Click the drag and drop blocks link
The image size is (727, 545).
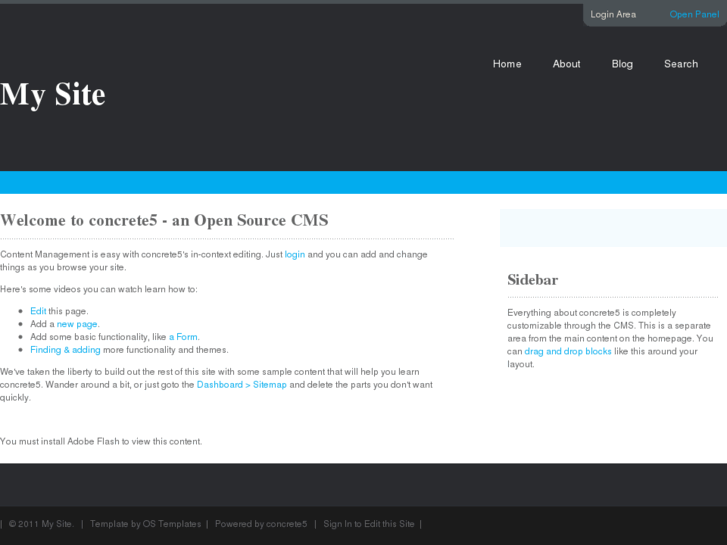568,351
